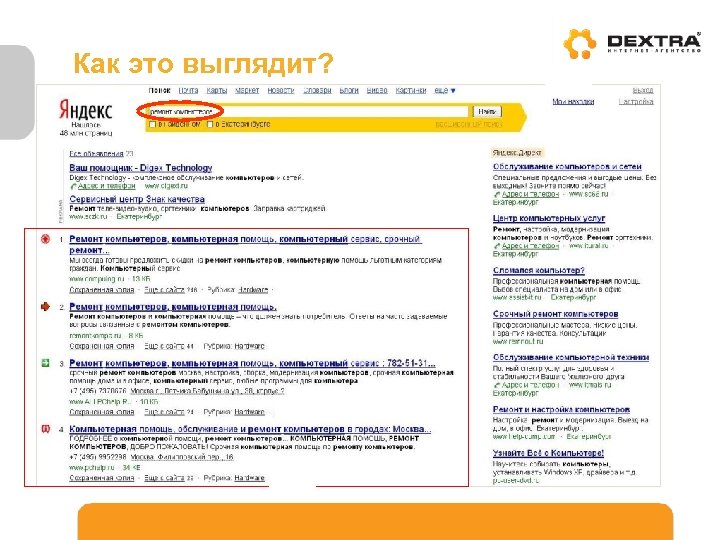Click the green favicon beside result 3
Screen dimensions: 720x540
(45, 363)
